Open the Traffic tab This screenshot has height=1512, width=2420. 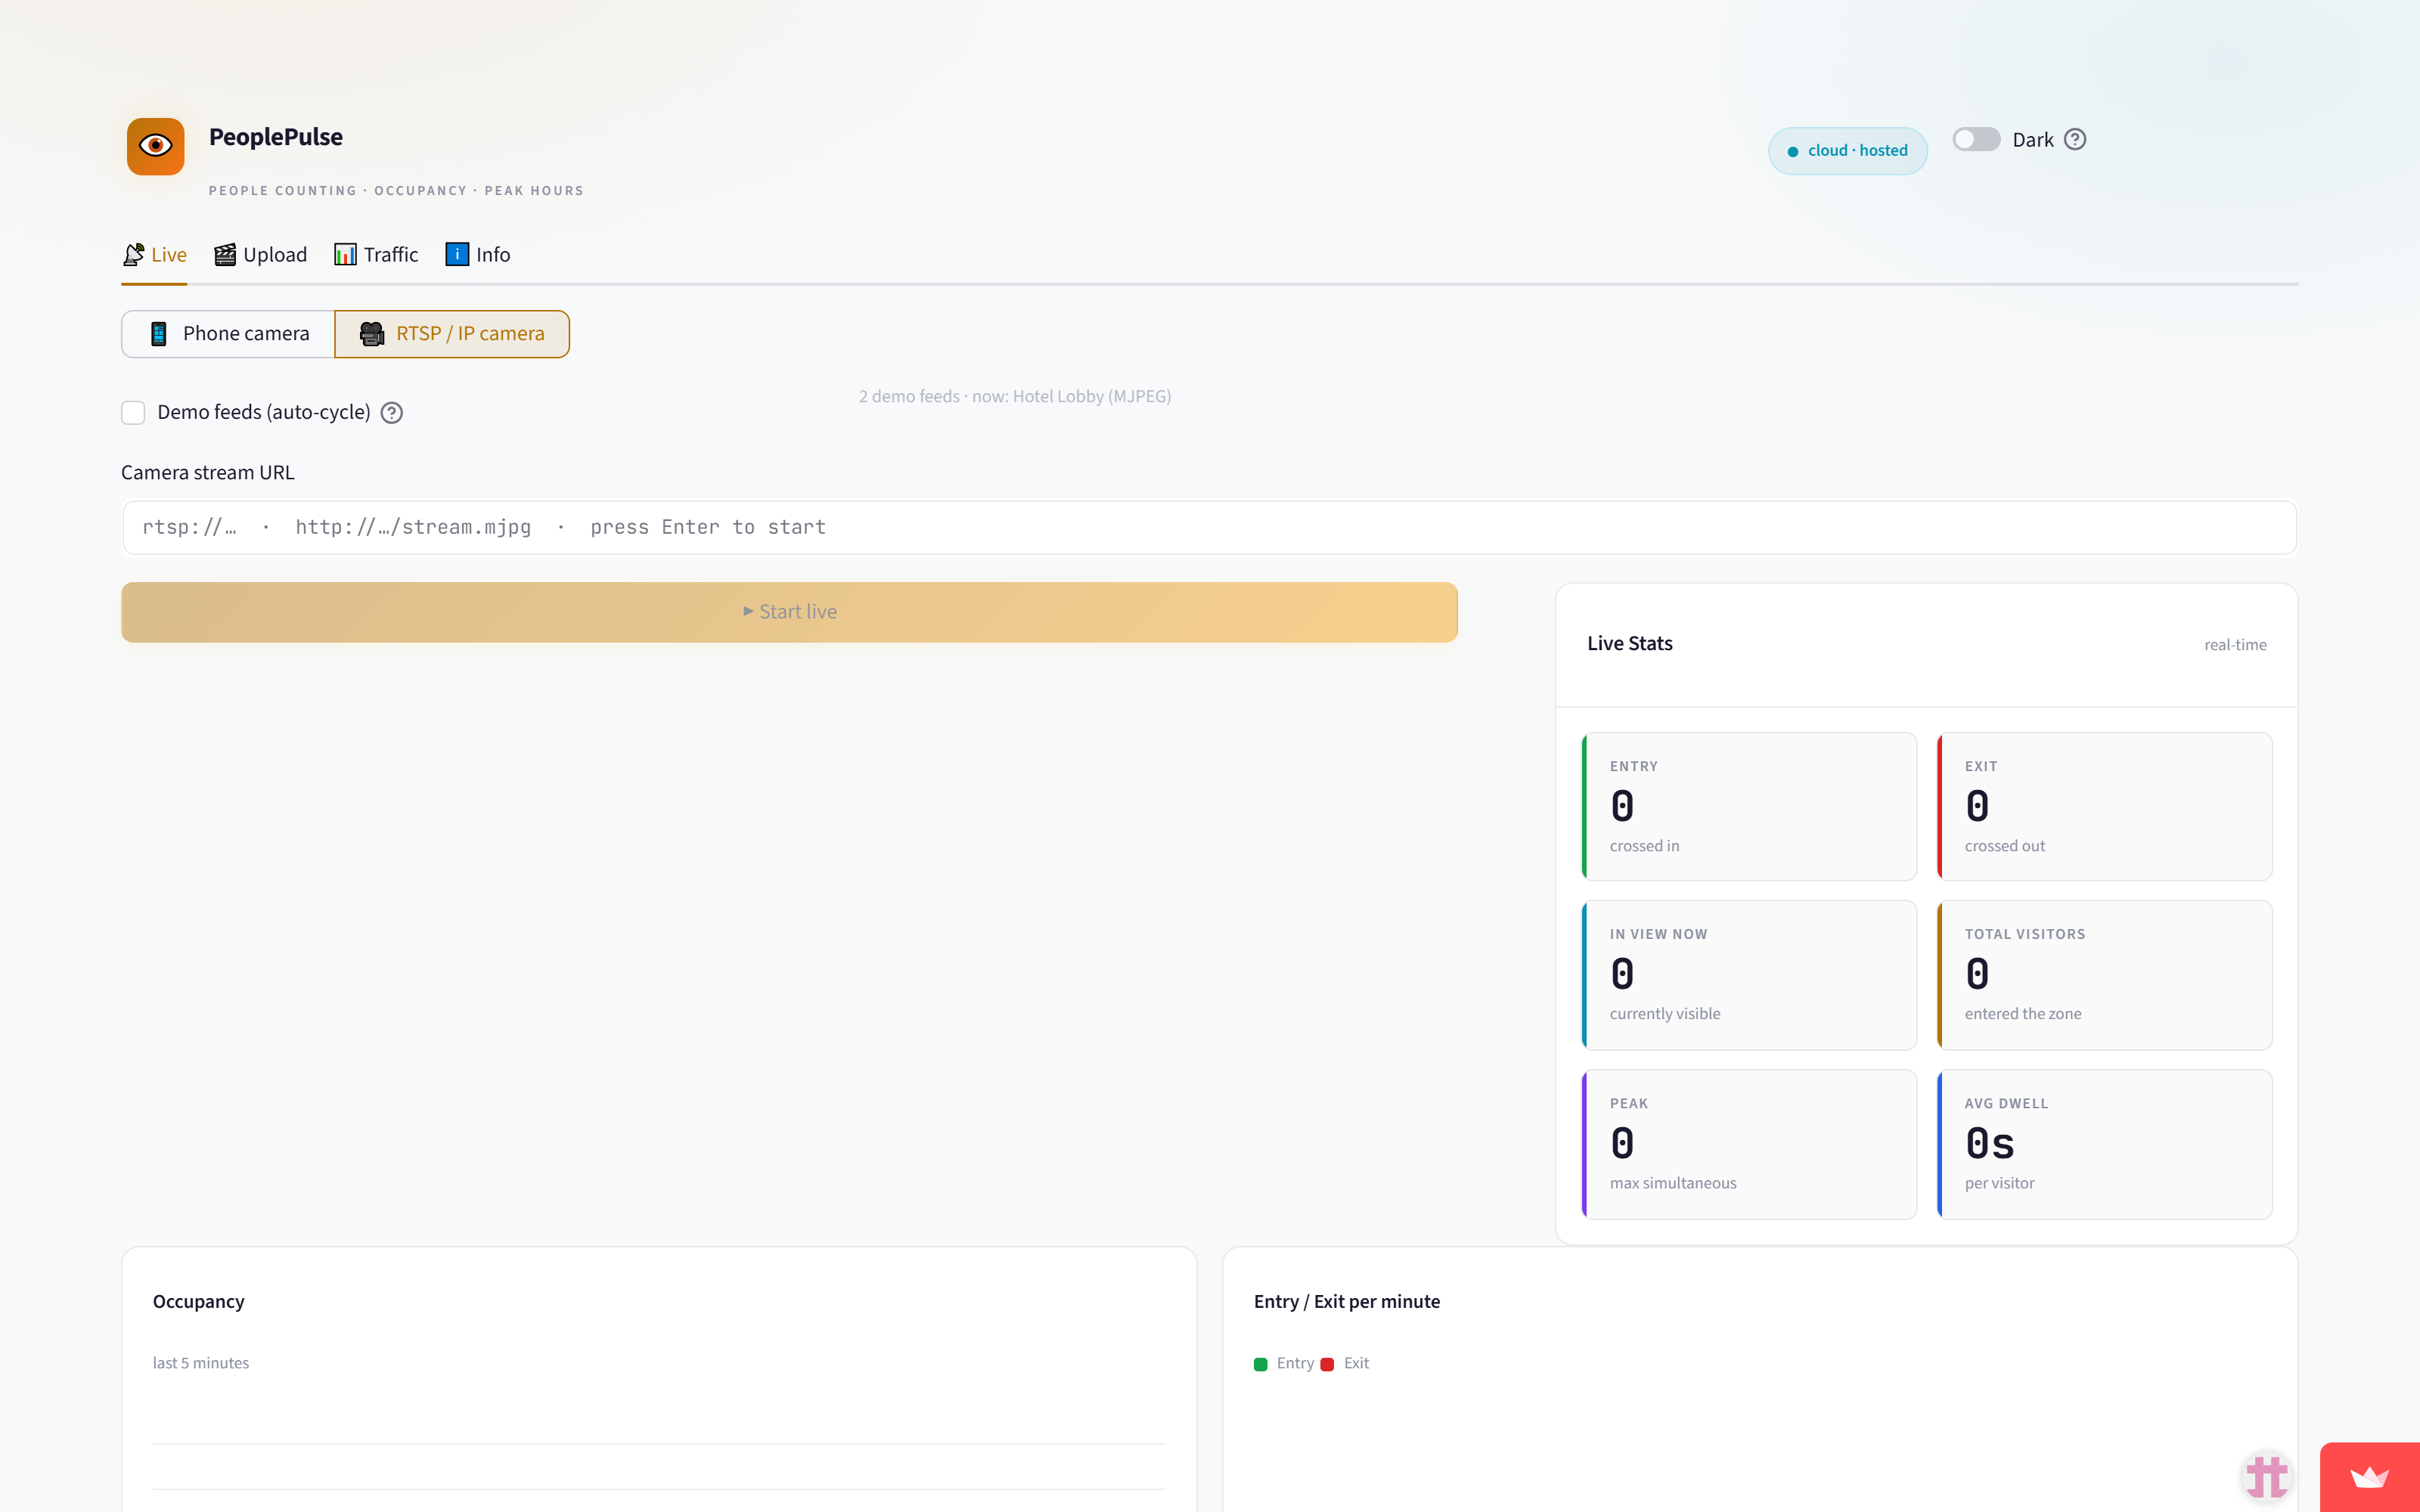tap(376, 255)
